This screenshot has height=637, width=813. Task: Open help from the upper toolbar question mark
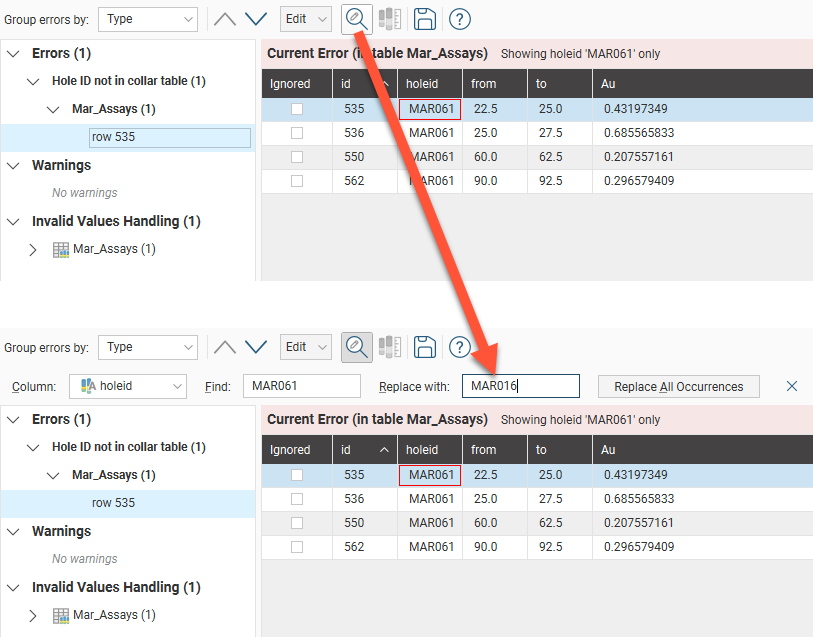click(x=459, y=19)
